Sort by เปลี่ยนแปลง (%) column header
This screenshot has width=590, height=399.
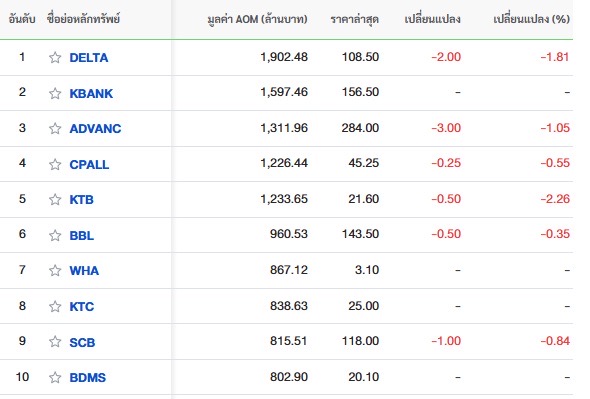pos(531,19)
